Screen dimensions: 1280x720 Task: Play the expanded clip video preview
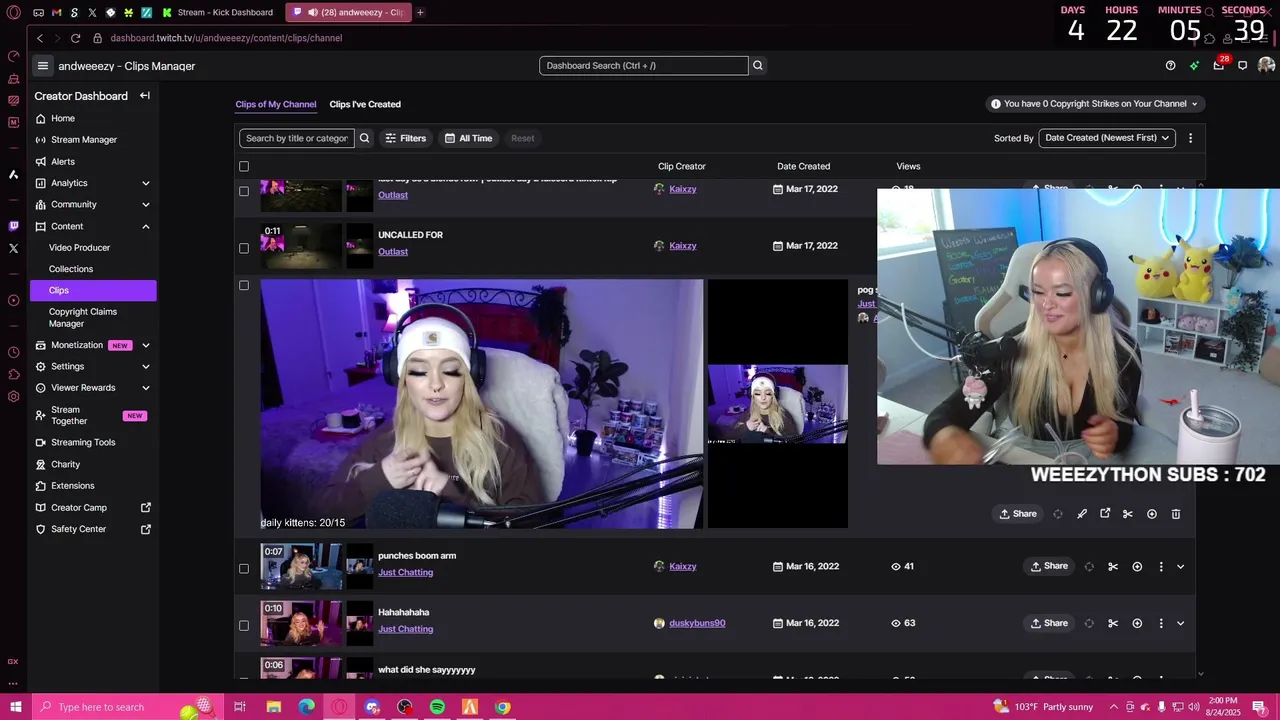(x=482, y=404)
